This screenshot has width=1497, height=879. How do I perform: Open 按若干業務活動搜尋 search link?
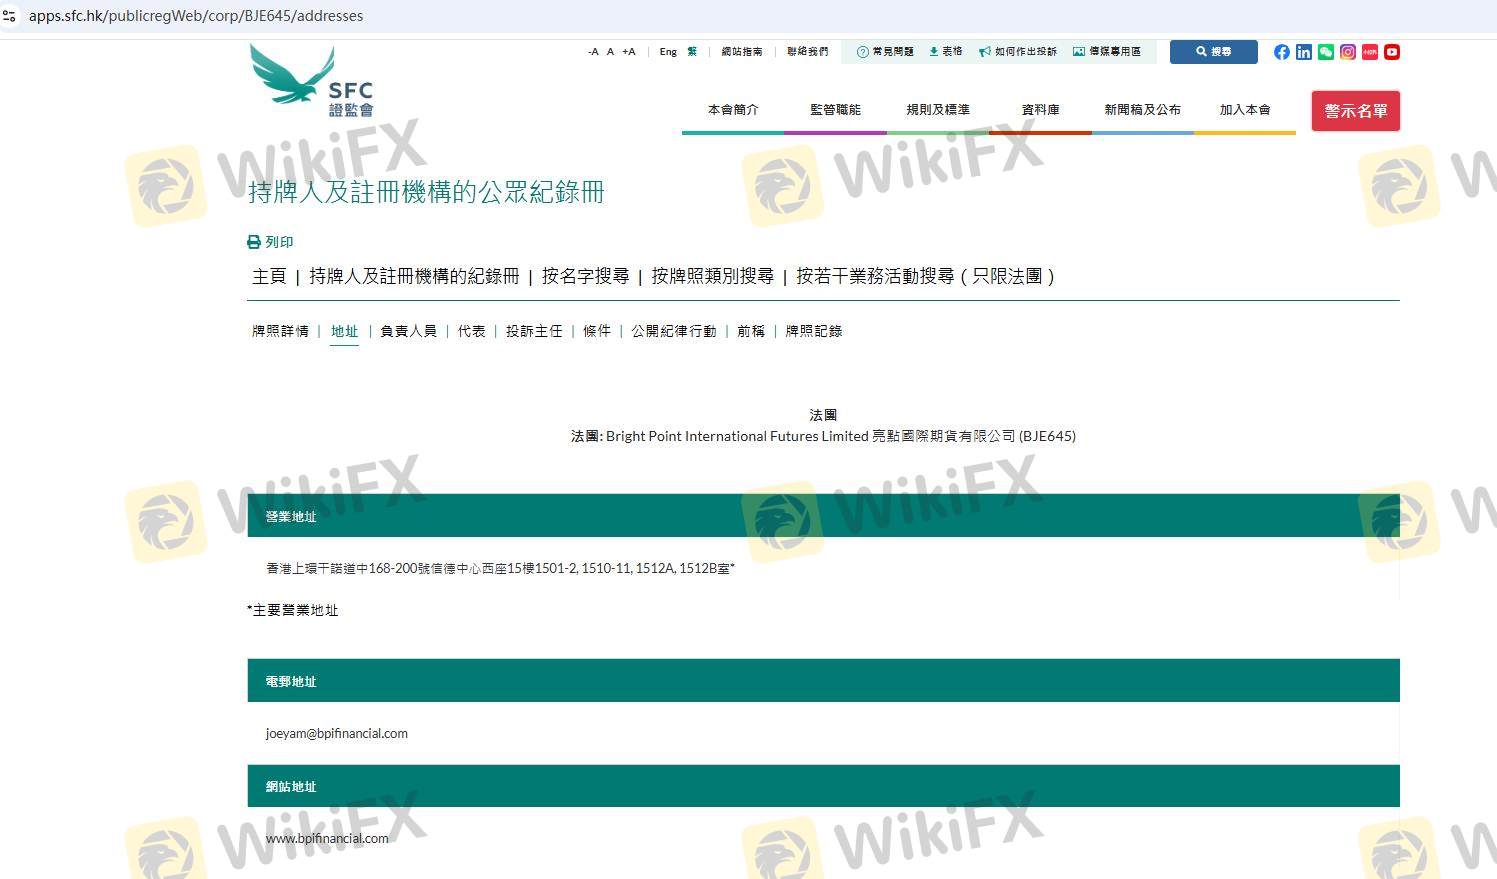click(x=925, y=276)
